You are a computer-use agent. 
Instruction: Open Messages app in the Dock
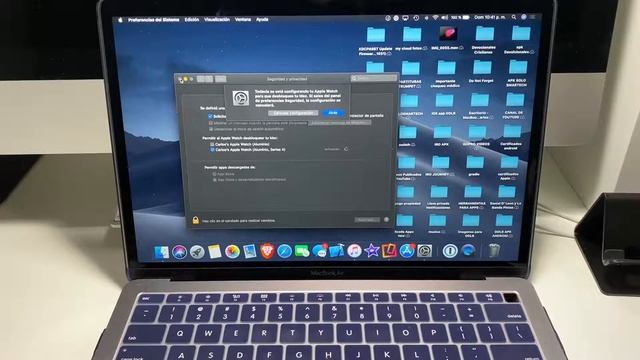[x=319, y=251]
